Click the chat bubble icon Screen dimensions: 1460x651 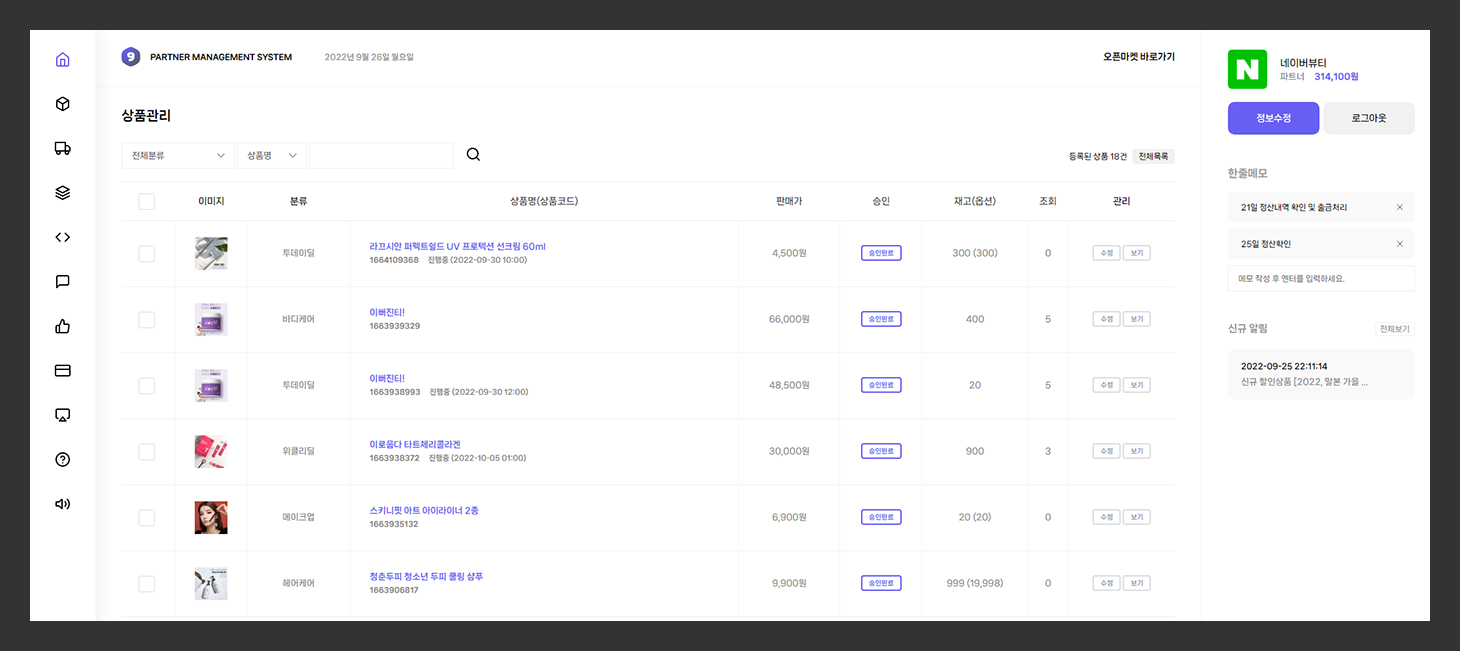click(62, 282)
